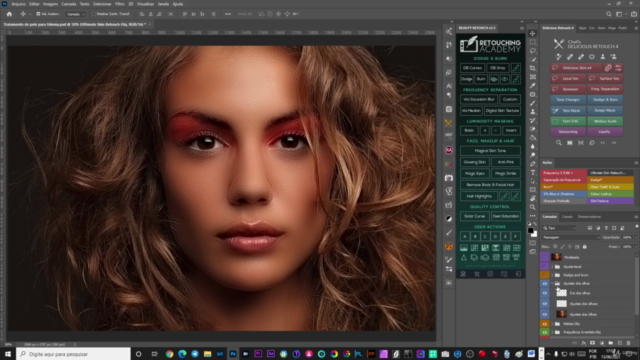The height and width of the screenshot is (360, 640).
Task: Toggle visibility of Ajustes dos Olhos image layer
Action: point(545,314)
